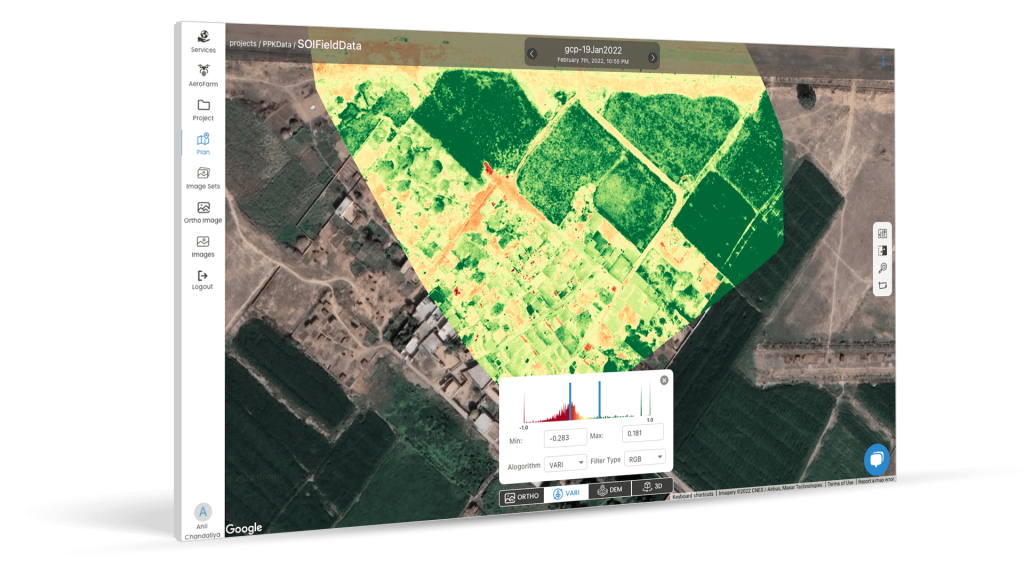The width and height of the screenshot is (1024, 576).
Task: Select the polygon area drawing tool
Action: [883, 286]
